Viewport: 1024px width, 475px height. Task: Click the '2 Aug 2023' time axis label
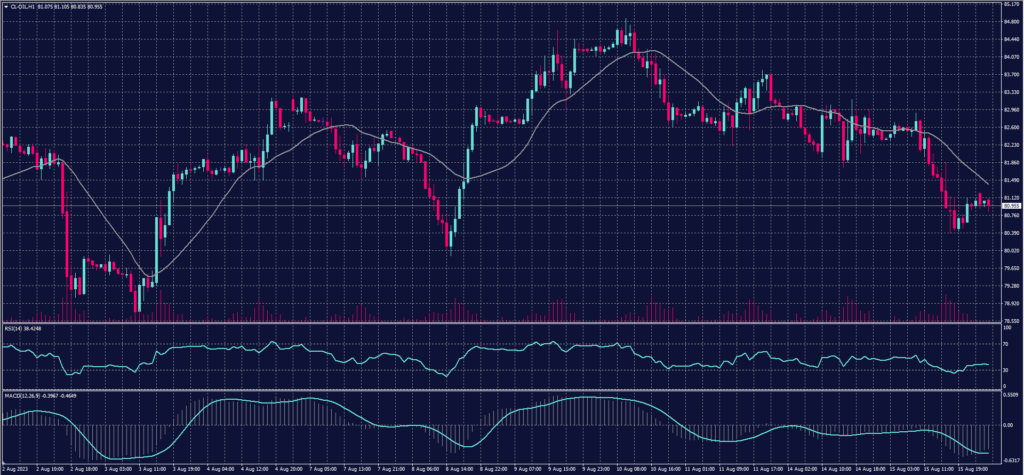click(x=17, y=468)
